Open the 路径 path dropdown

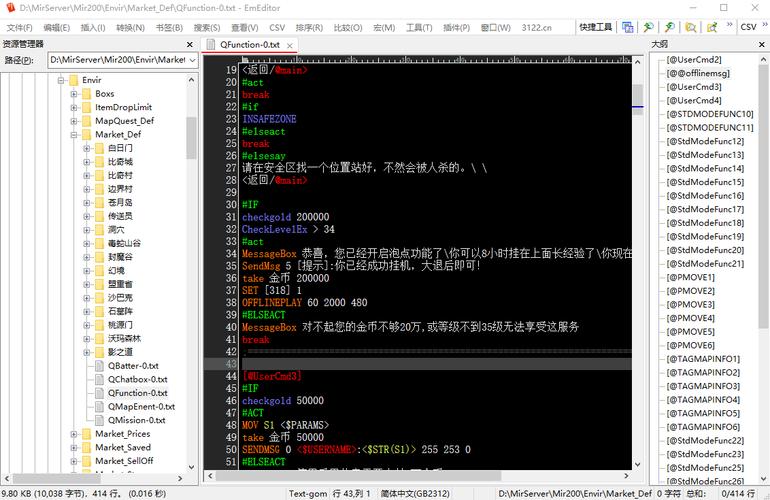point(192,60)
